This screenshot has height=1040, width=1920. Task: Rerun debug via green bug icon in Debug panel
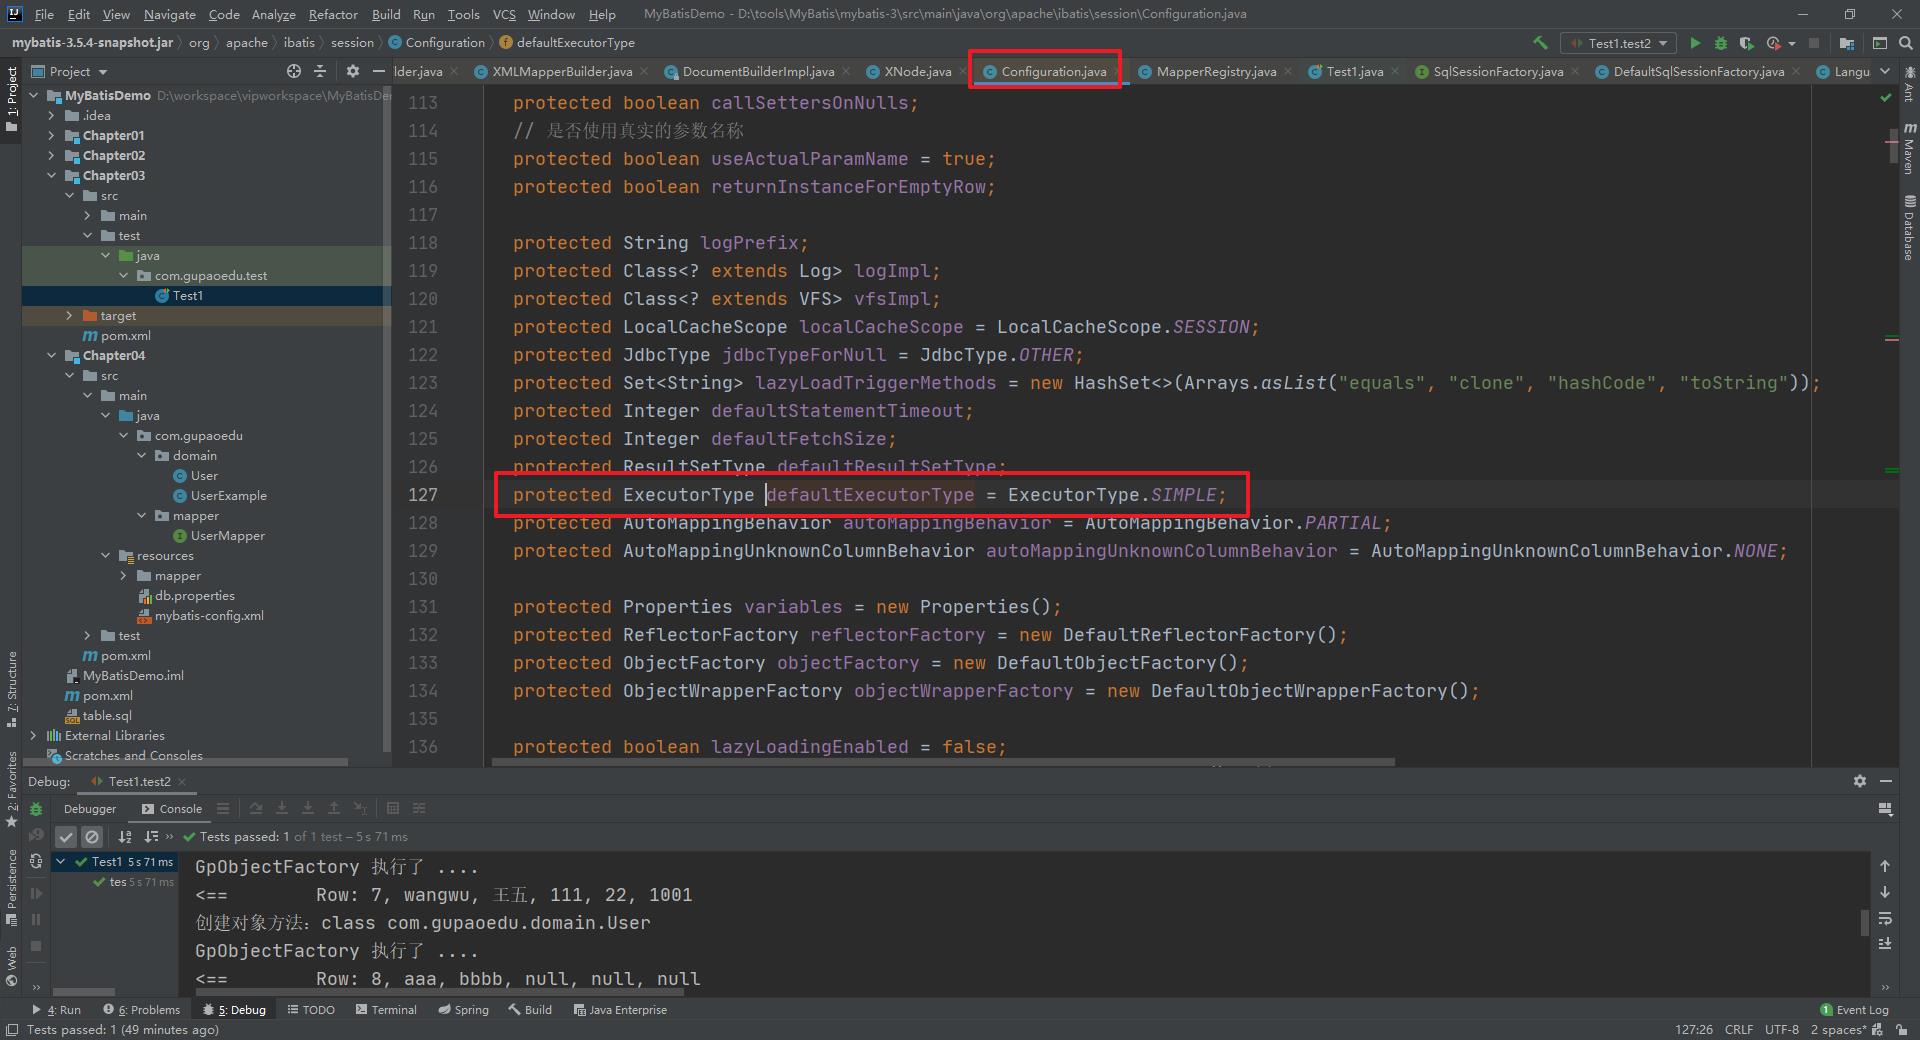point(36,808)
